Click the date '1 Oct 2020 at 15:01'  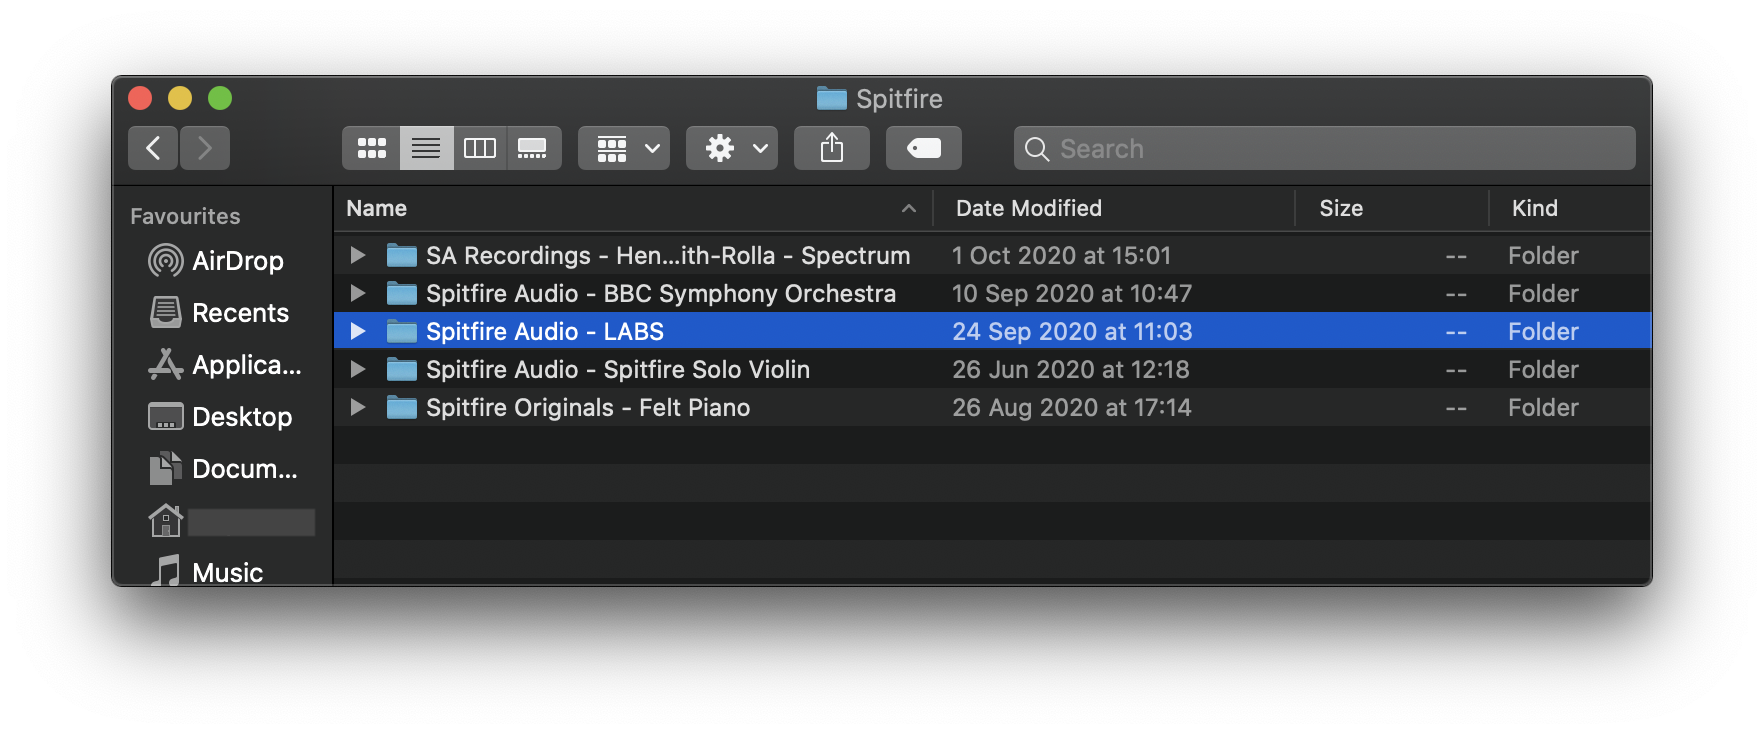[x=1061, y=256]
